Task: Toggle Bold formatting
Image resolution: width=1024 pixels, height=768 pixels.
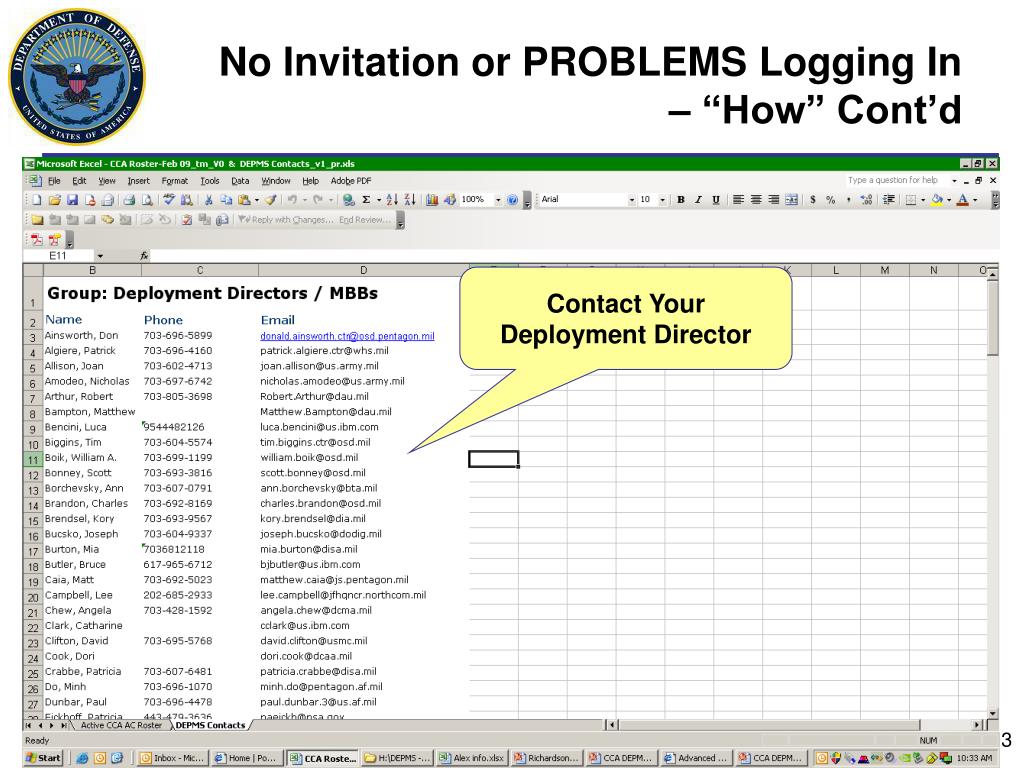Action: [681, 200]
